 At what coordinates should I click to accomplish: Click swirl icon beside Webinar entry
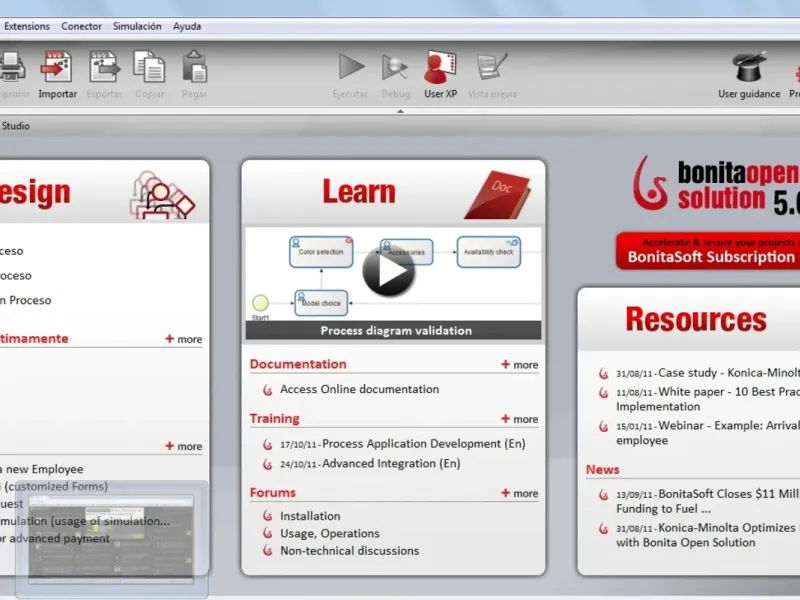pyautogui.click(x=604, y=427)
